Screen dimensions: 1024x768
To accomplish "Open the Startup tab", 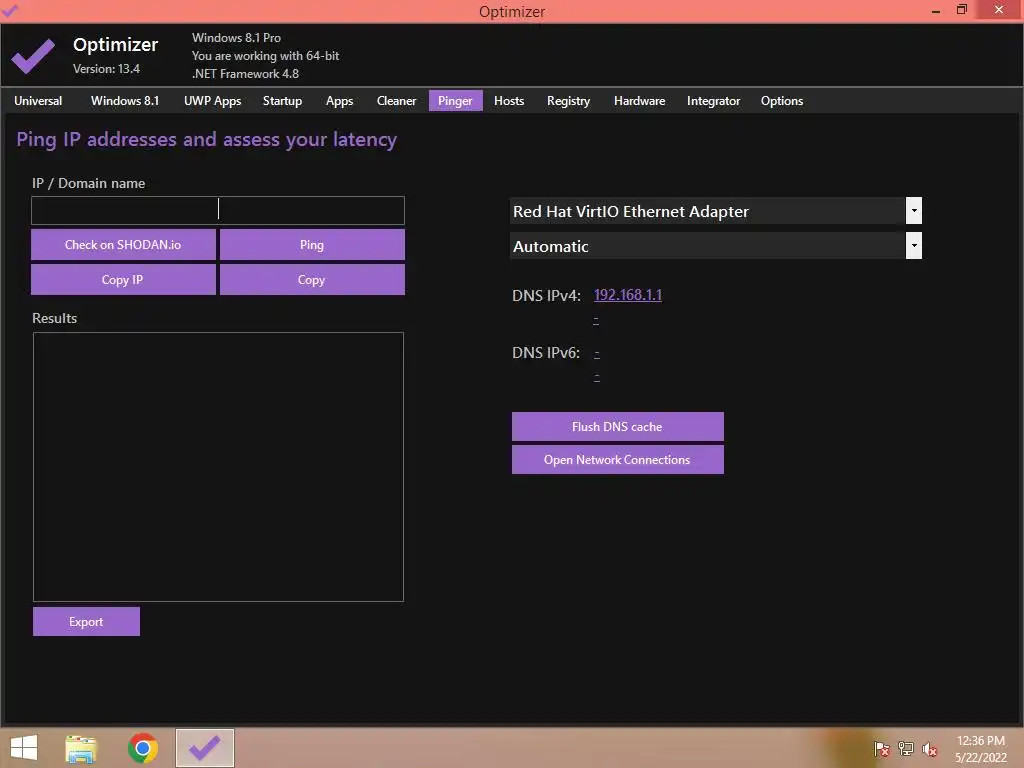I will click(282, 101).
